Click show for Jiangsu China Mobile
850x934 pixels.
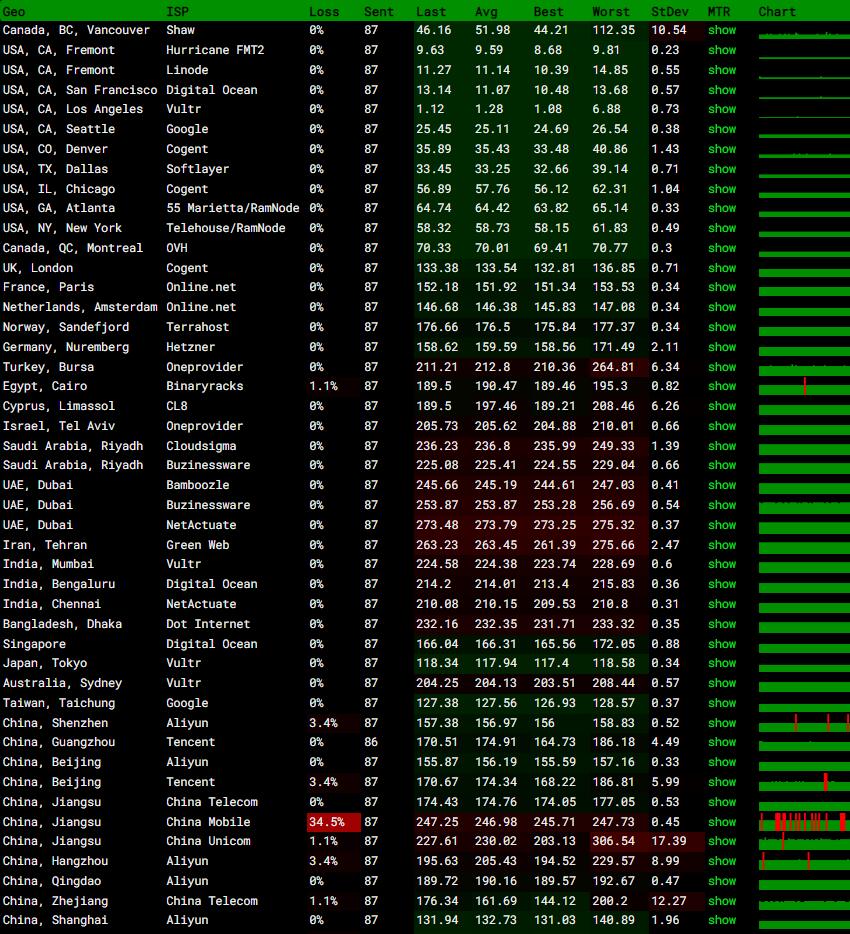pos(722,821)
